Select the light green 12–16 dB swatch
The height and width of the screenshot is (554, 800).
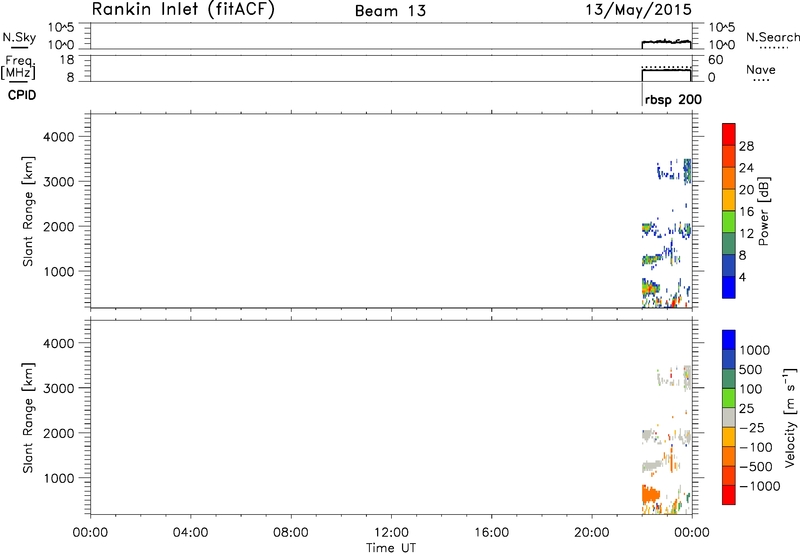tap(729, 222)
